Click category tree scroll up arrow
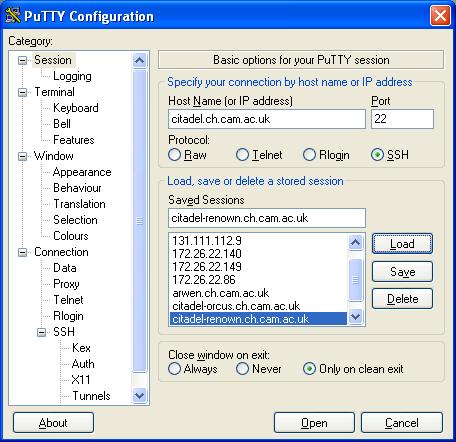 (139, 60)
